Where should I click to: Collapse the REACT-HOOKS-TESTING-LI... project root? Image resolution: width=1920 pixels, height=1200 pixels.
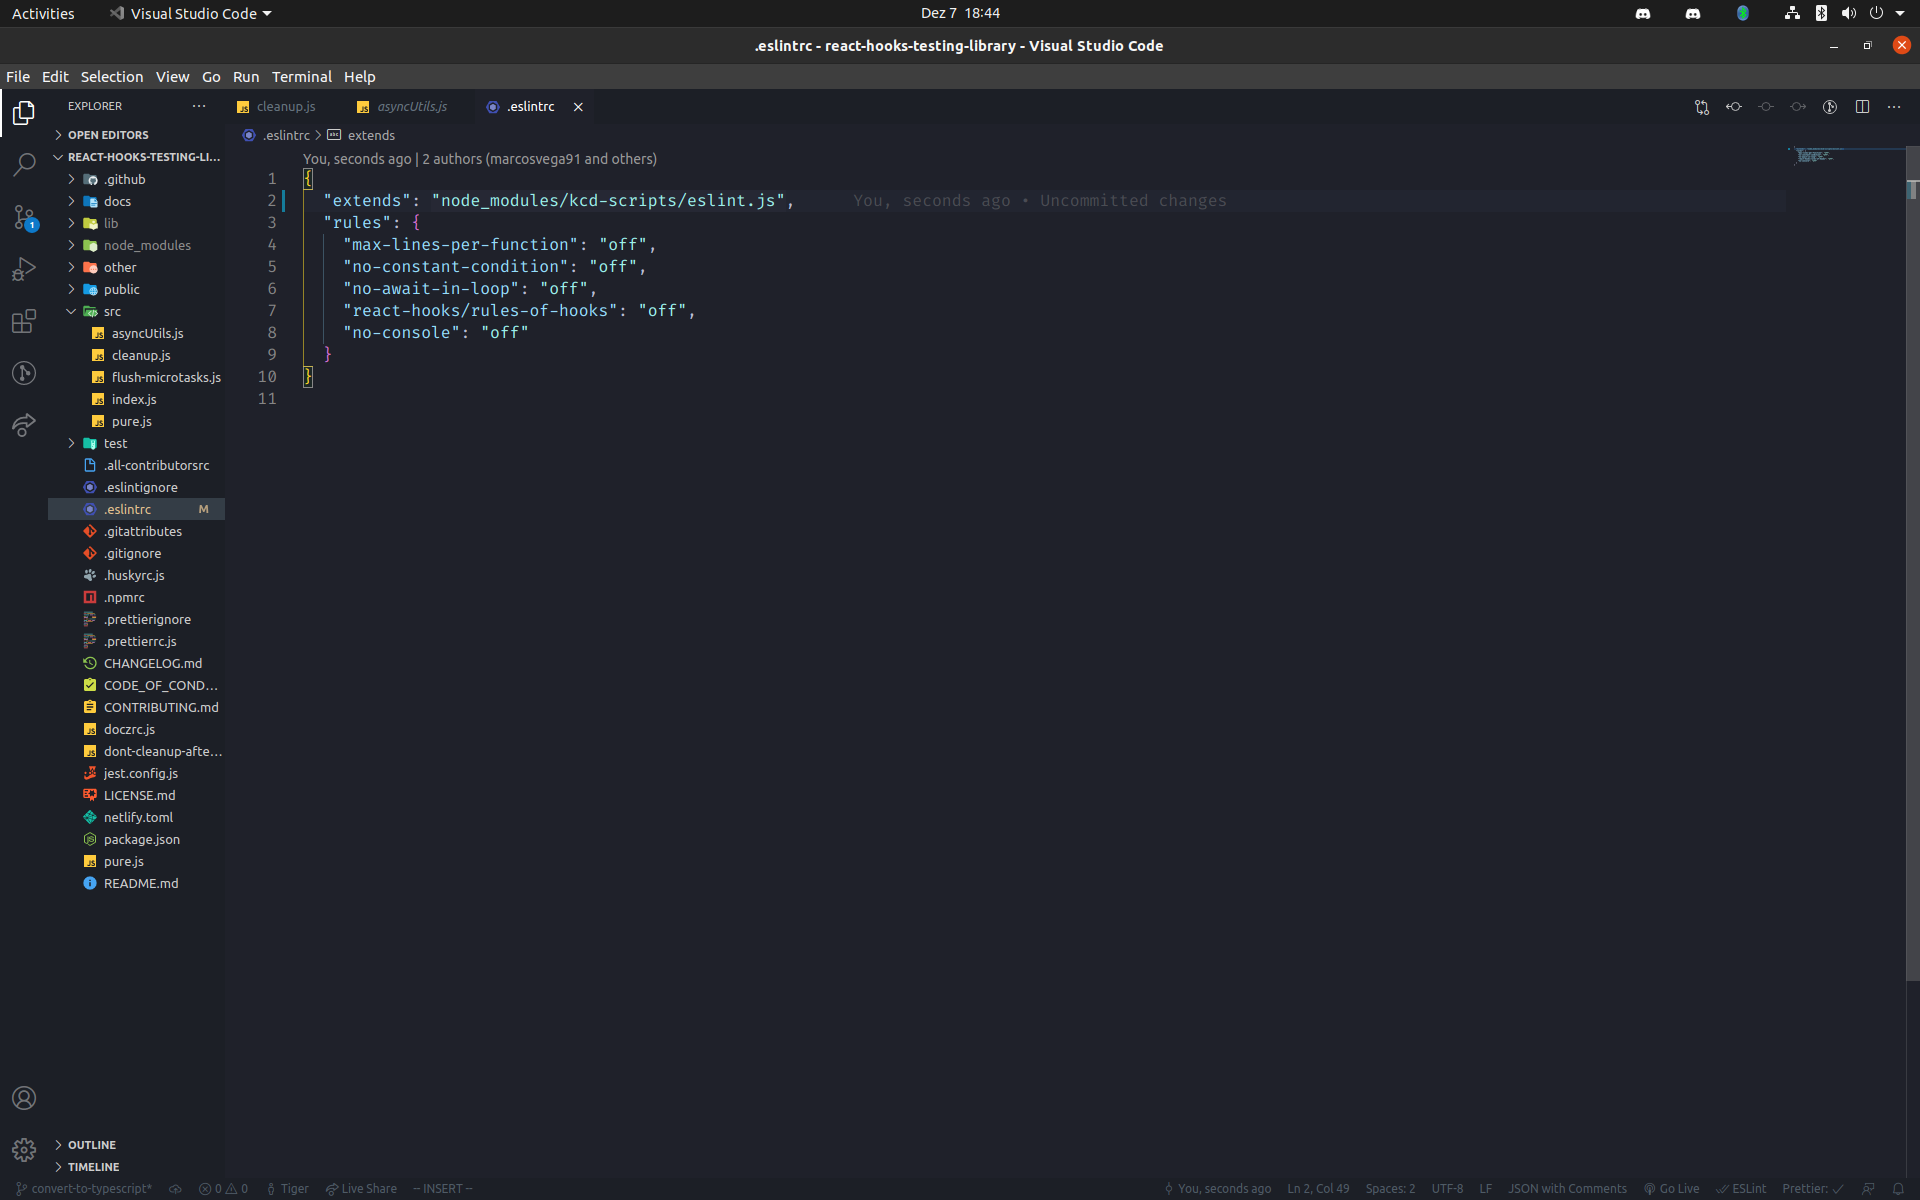tap(136, 157)
